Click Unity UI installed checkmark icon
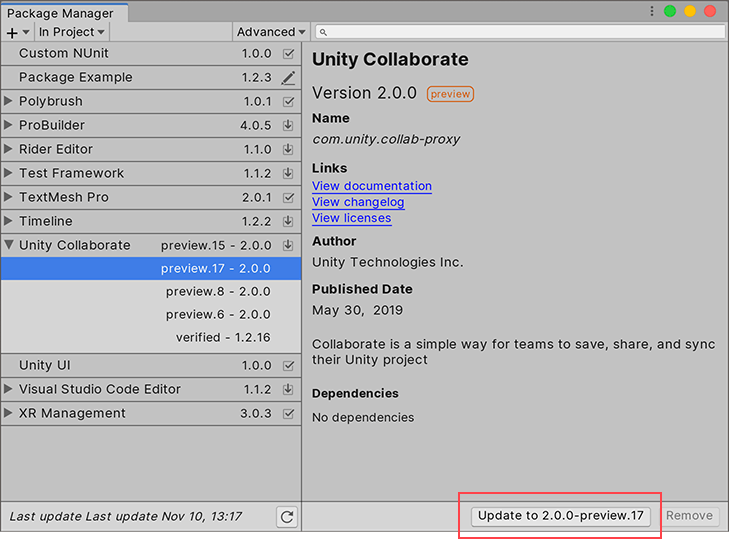This screenshot has width=729, height=550. [288, 365]
